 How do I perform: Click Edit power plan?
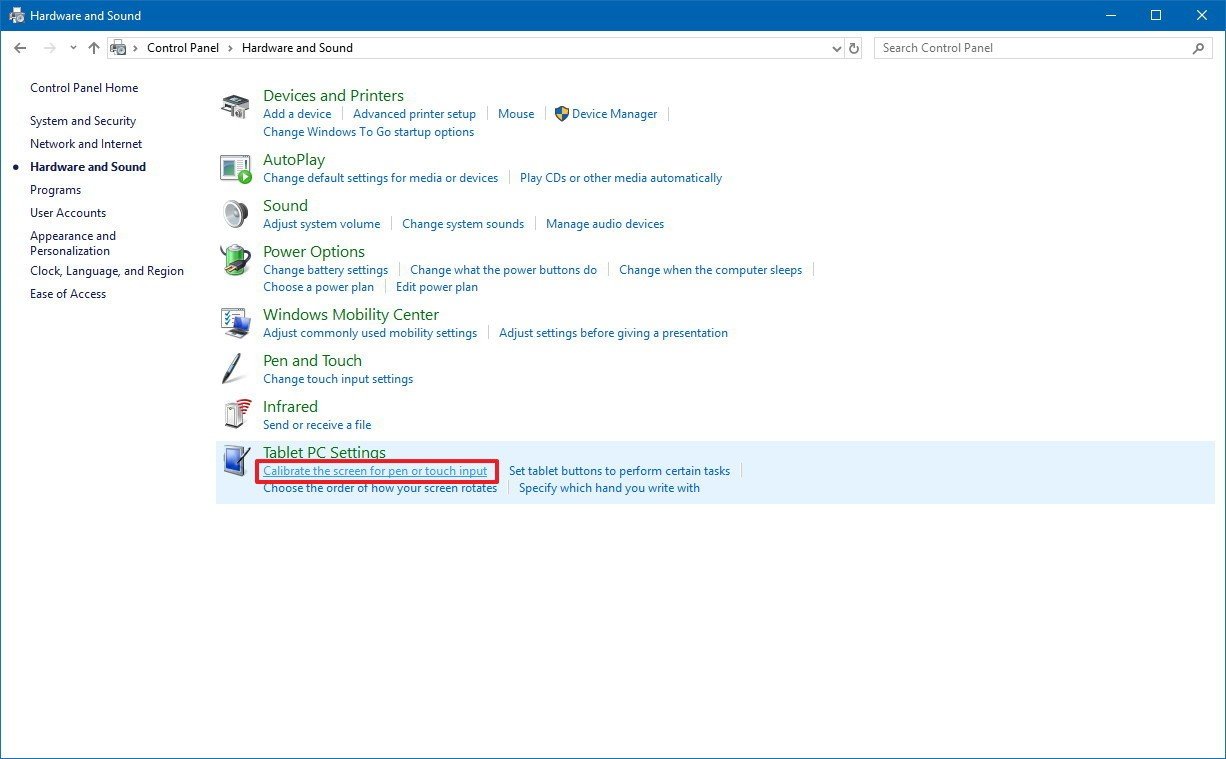click(x=437, y=287)
